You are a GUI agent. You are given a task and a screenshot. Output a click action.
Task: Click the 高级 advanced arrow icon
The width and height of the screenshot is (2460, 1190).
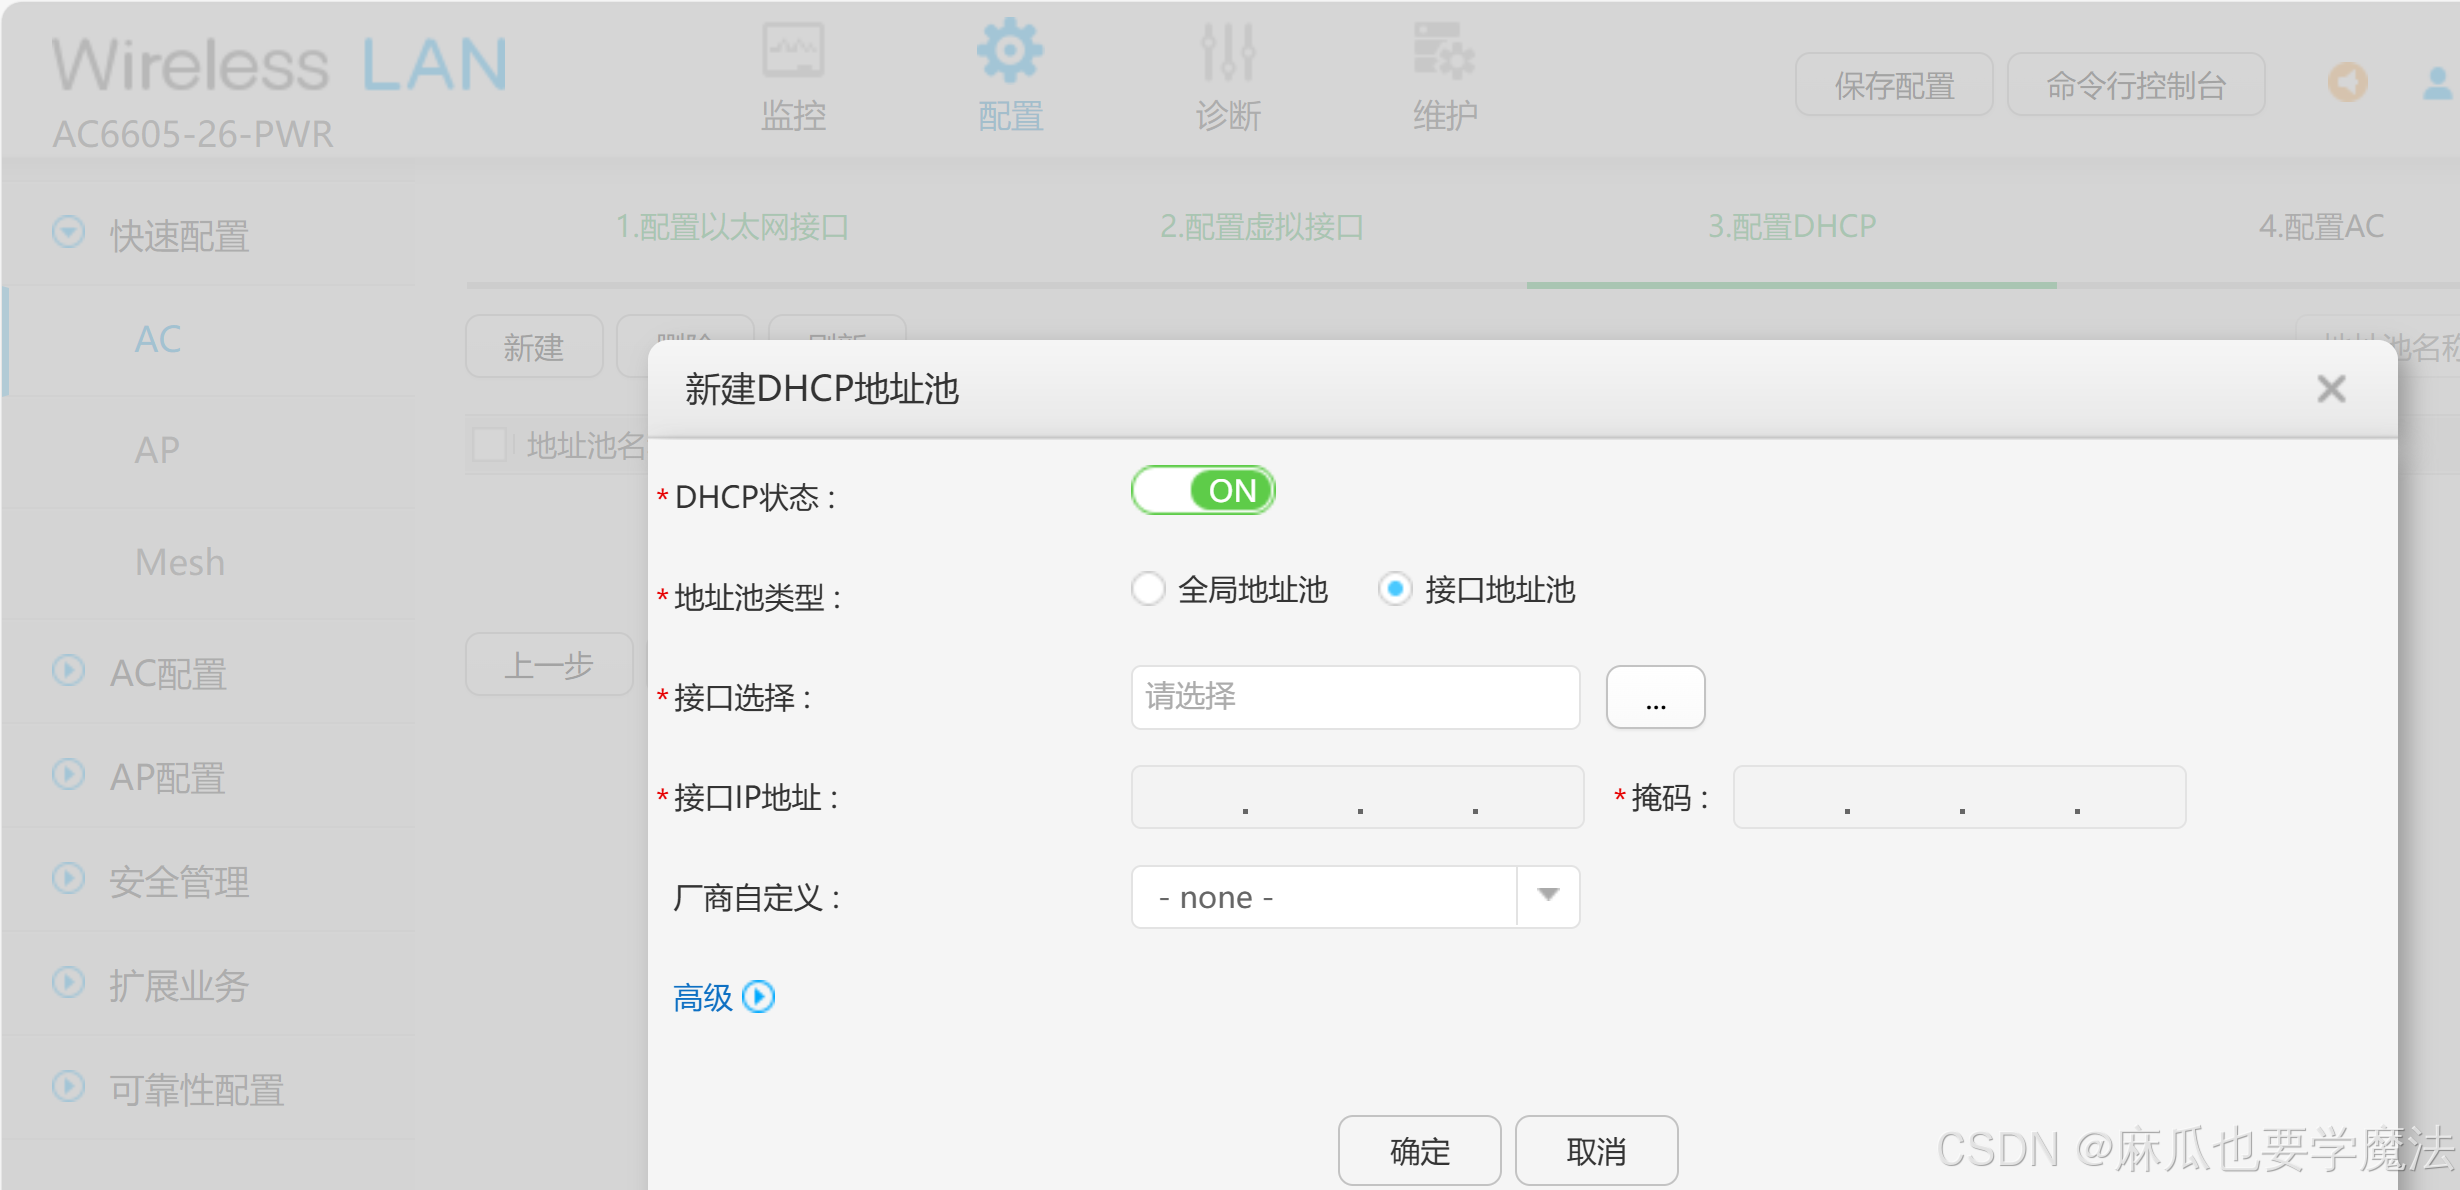pyautogui.click(x=759, y=997)
